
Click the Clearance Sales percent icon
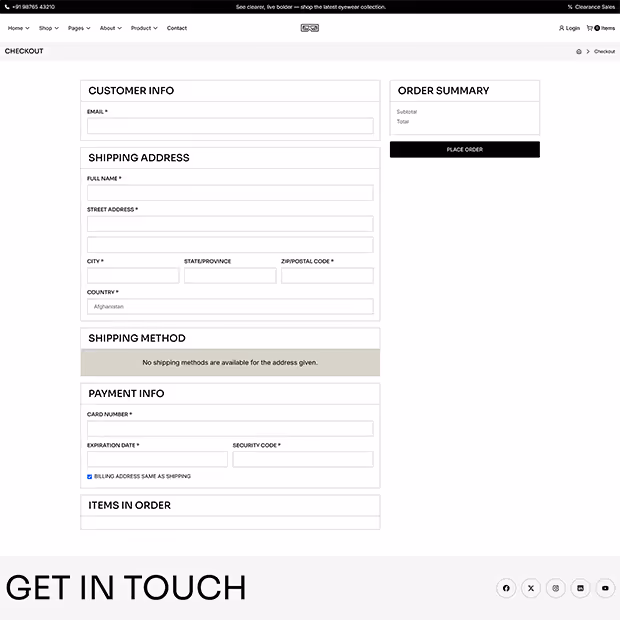570,7
